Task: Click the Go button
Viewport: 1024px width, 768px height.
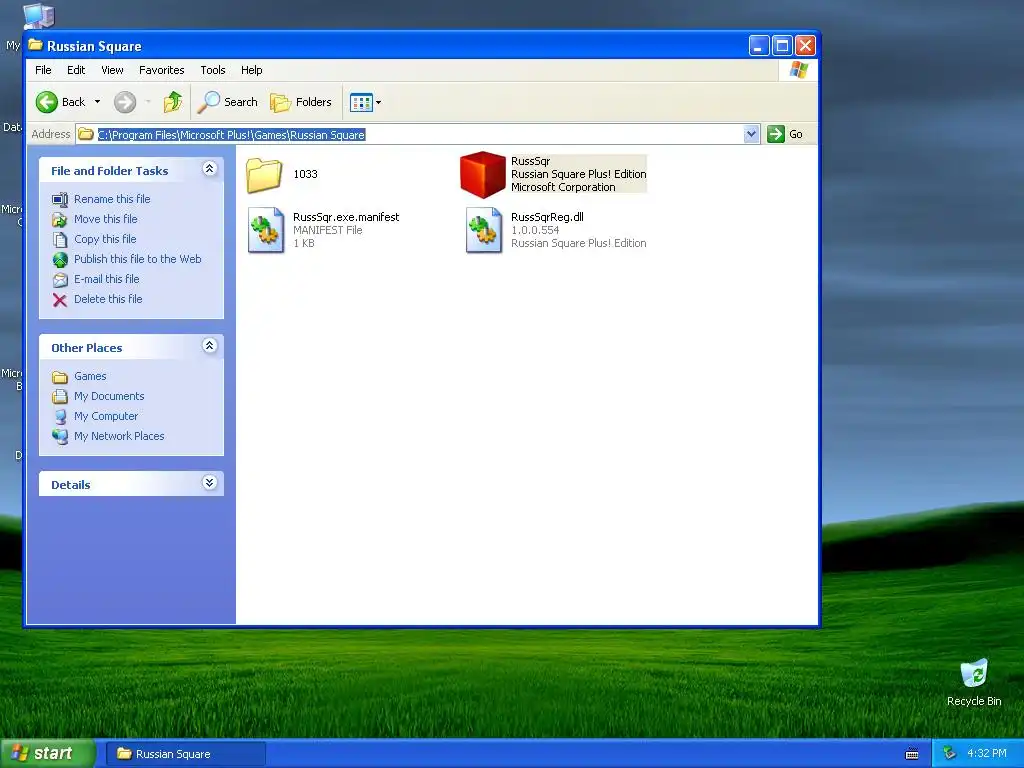Action: coord(786,134)
